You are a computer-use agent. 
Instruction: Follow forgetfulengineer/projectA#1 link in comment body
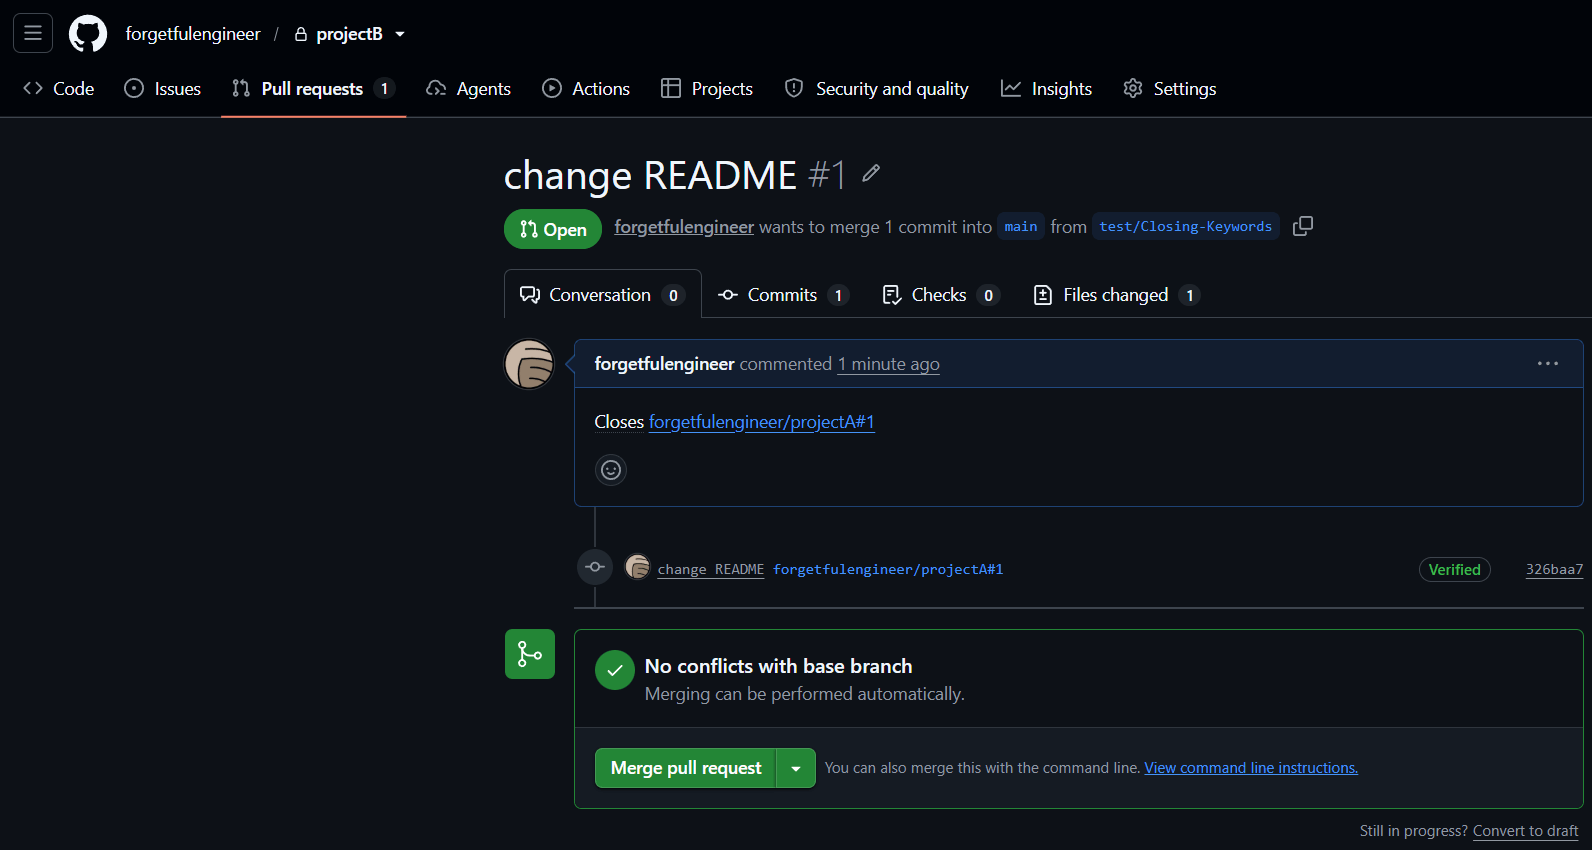click(762, 422)
